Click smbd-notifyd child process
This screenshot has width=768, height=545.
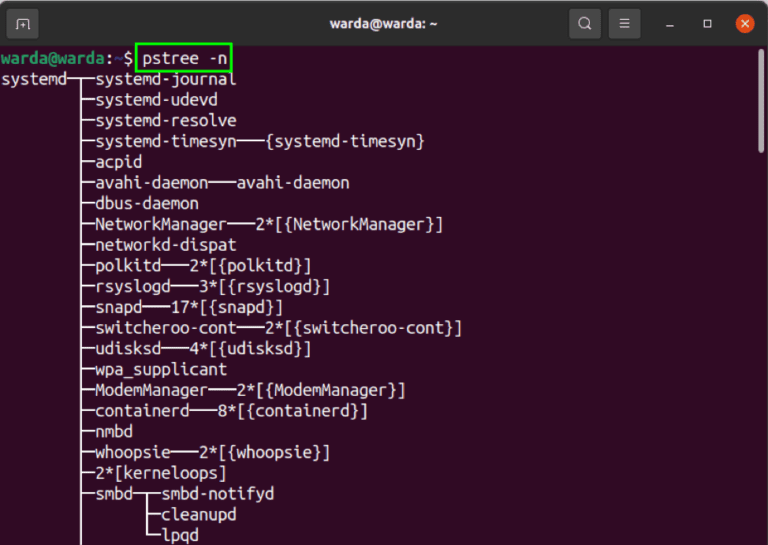pyautogui.click(x=217, y=494)
